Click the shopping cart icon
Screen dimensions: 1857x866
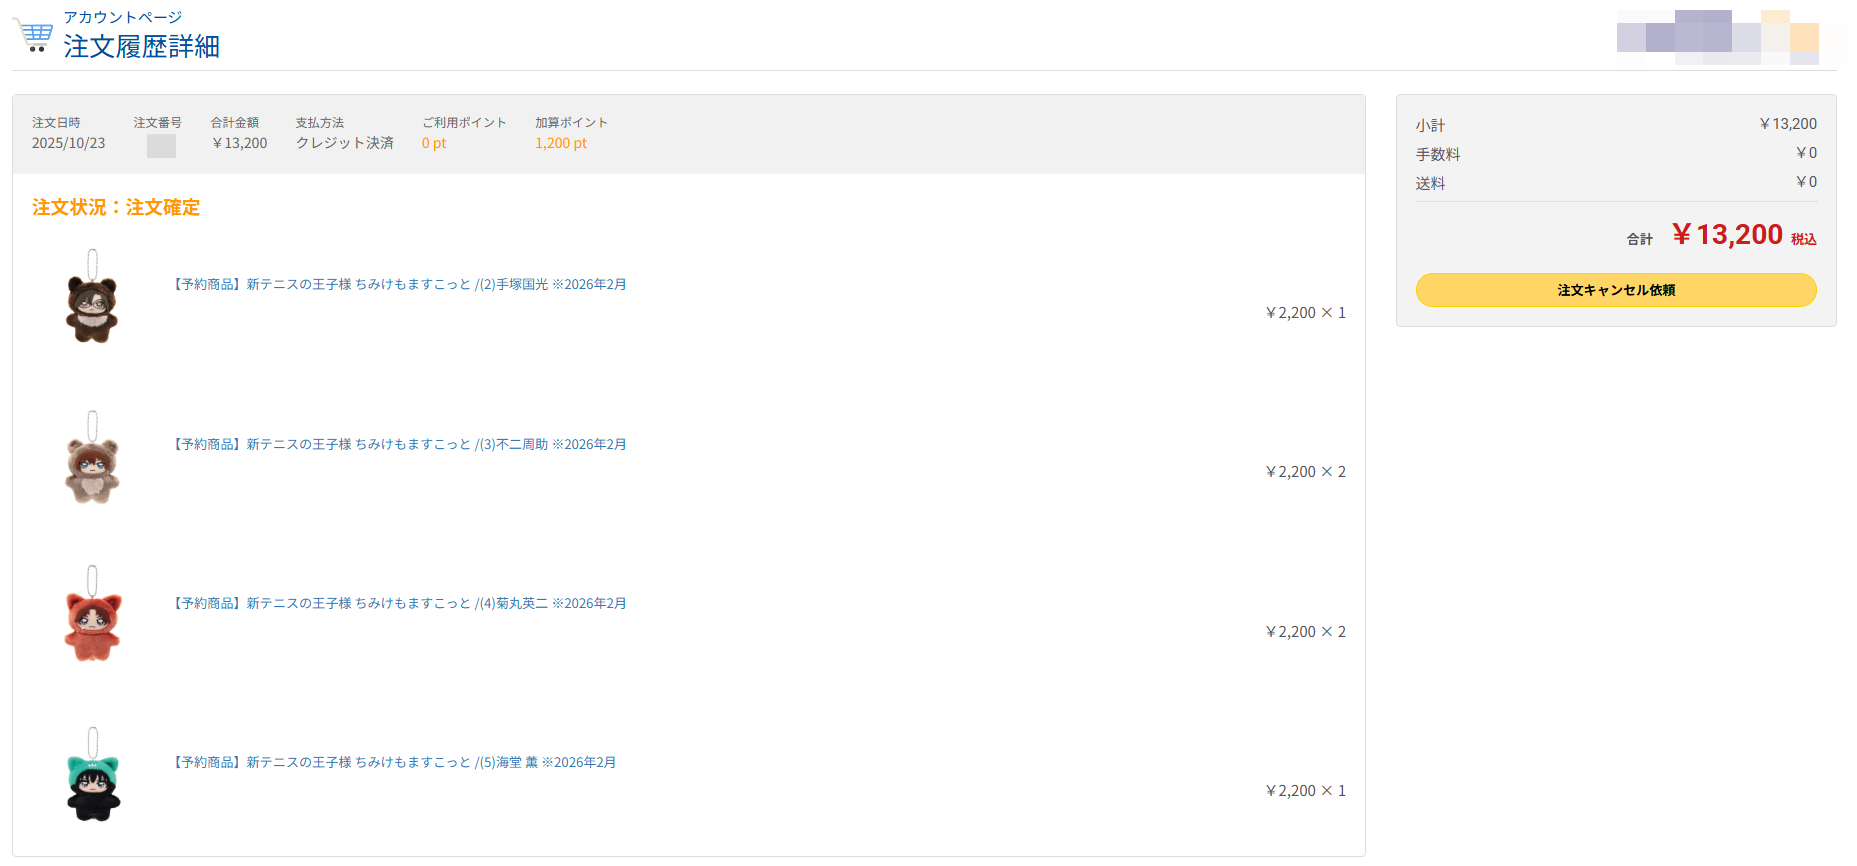tap(33, 35)
